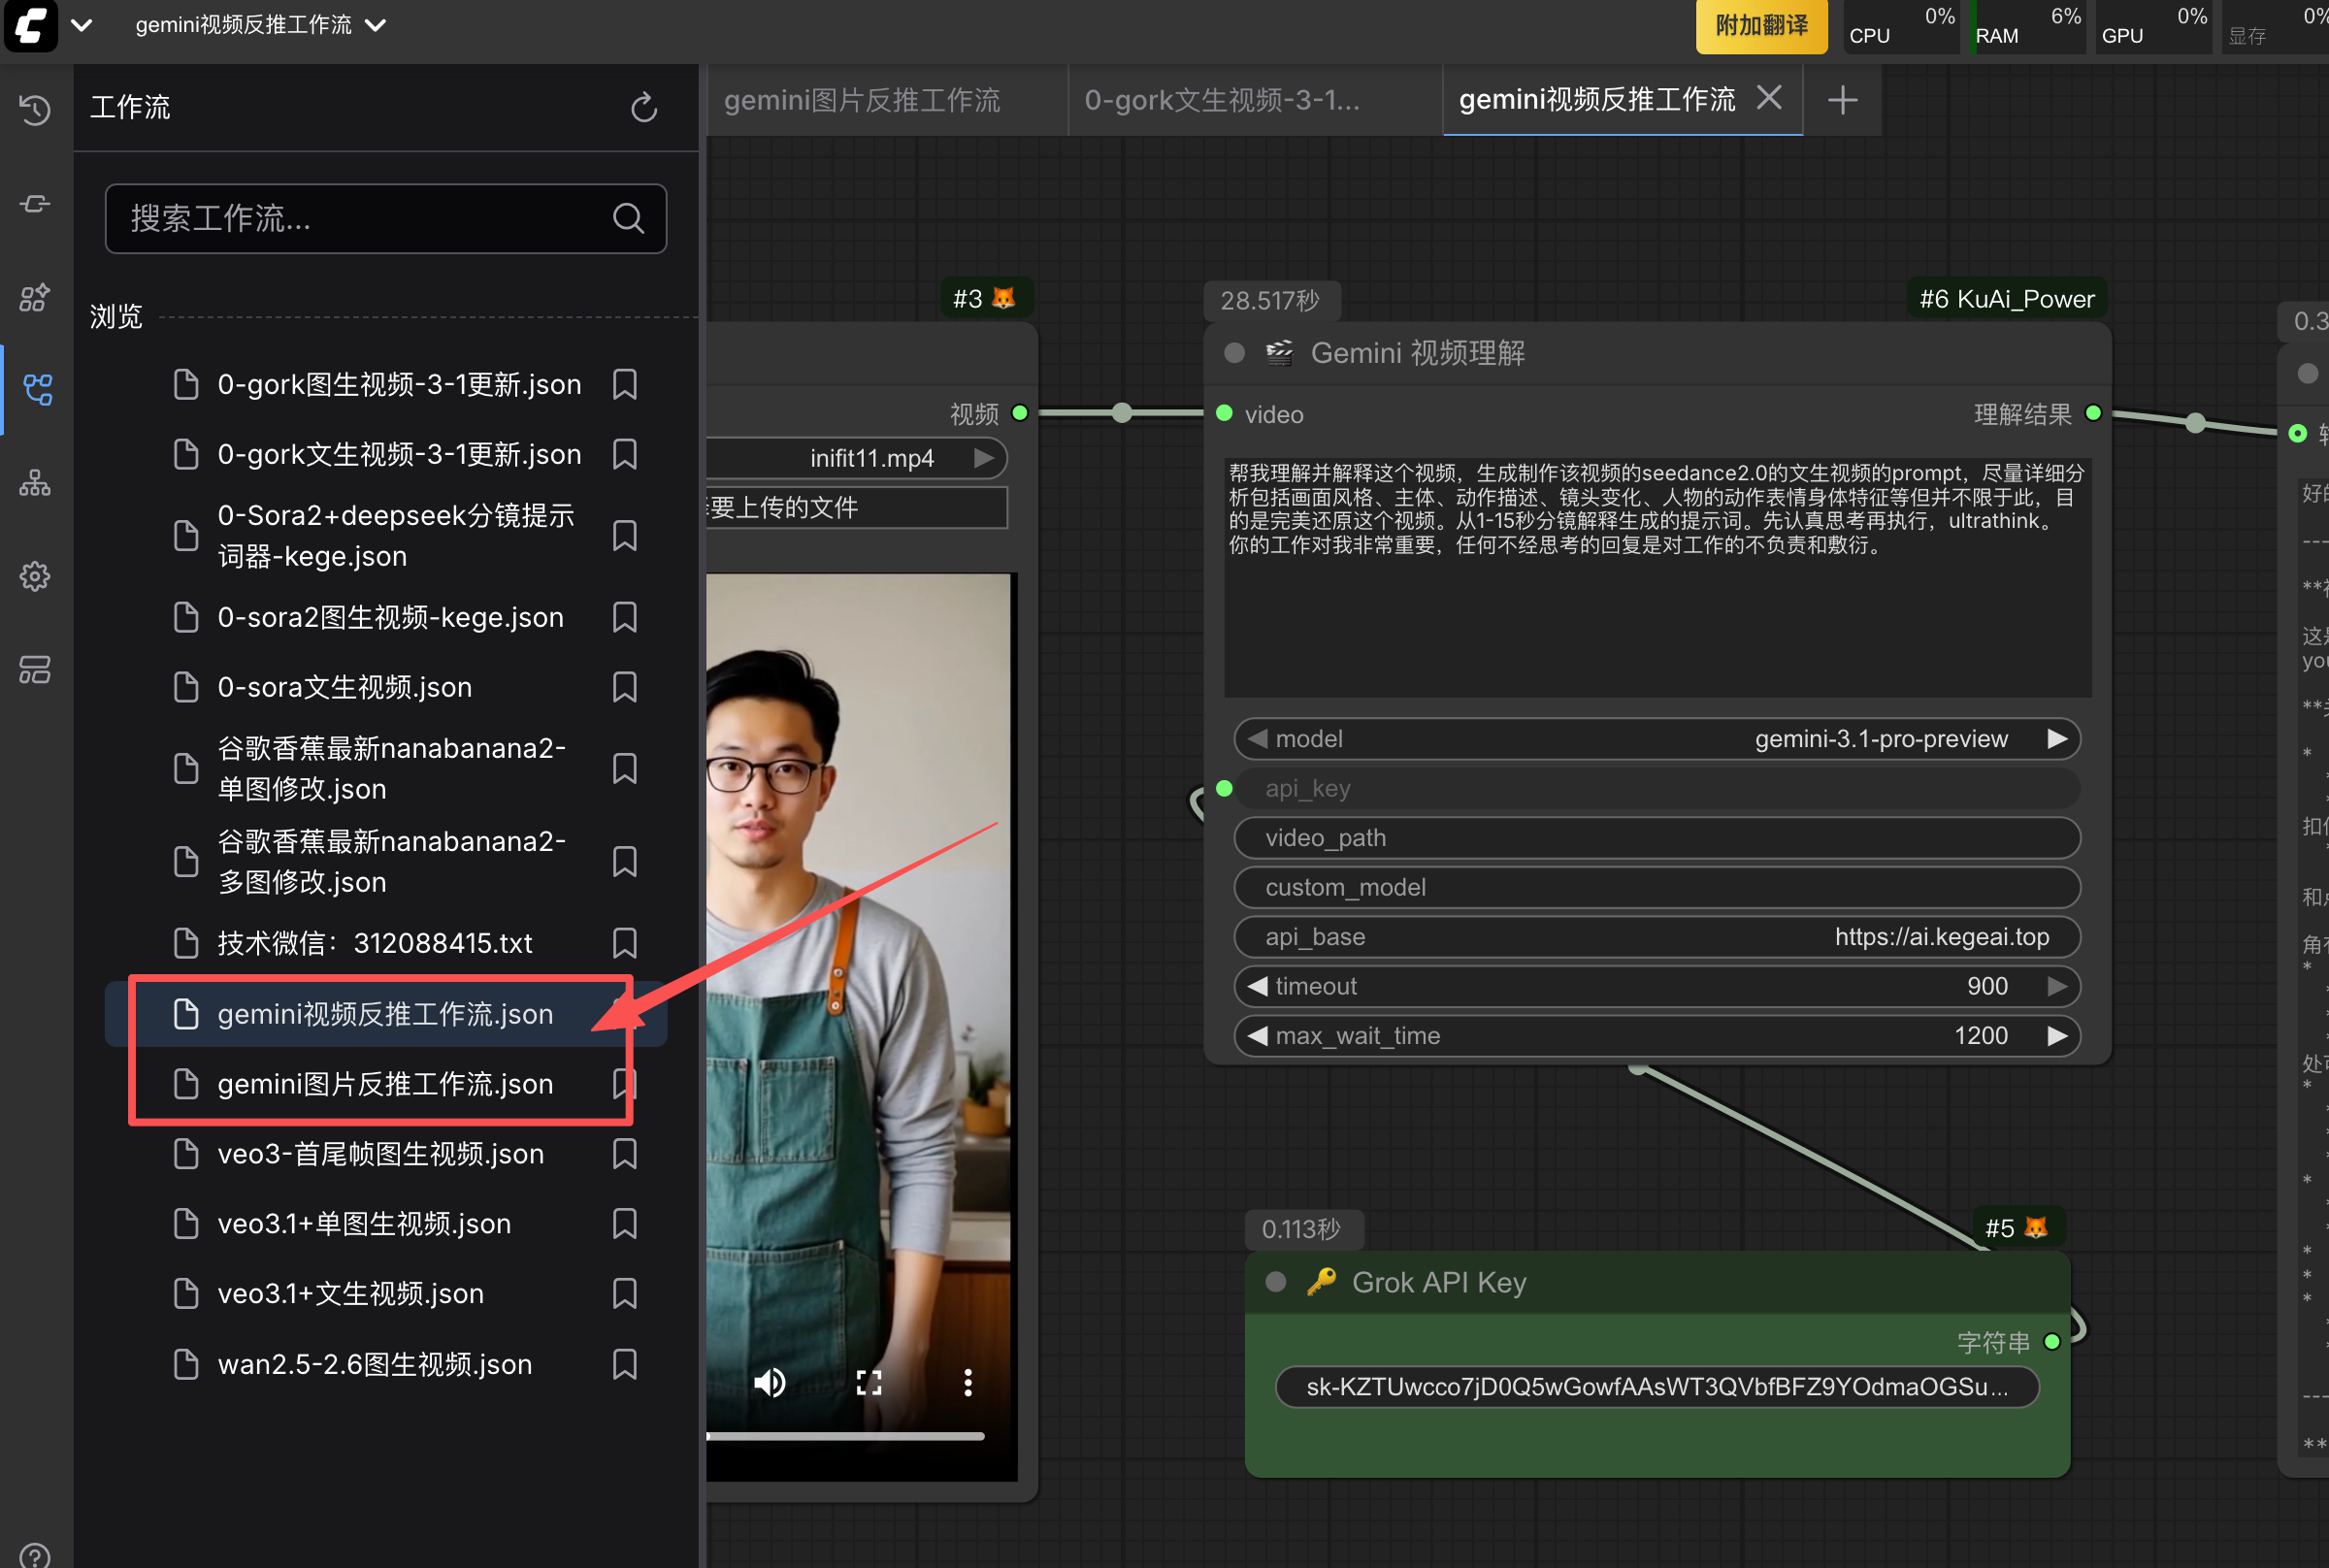Screen dimensions: 2329x1568
Task: Switch to 0-gork文生视频-3-1 tab
Action: 1222,100
